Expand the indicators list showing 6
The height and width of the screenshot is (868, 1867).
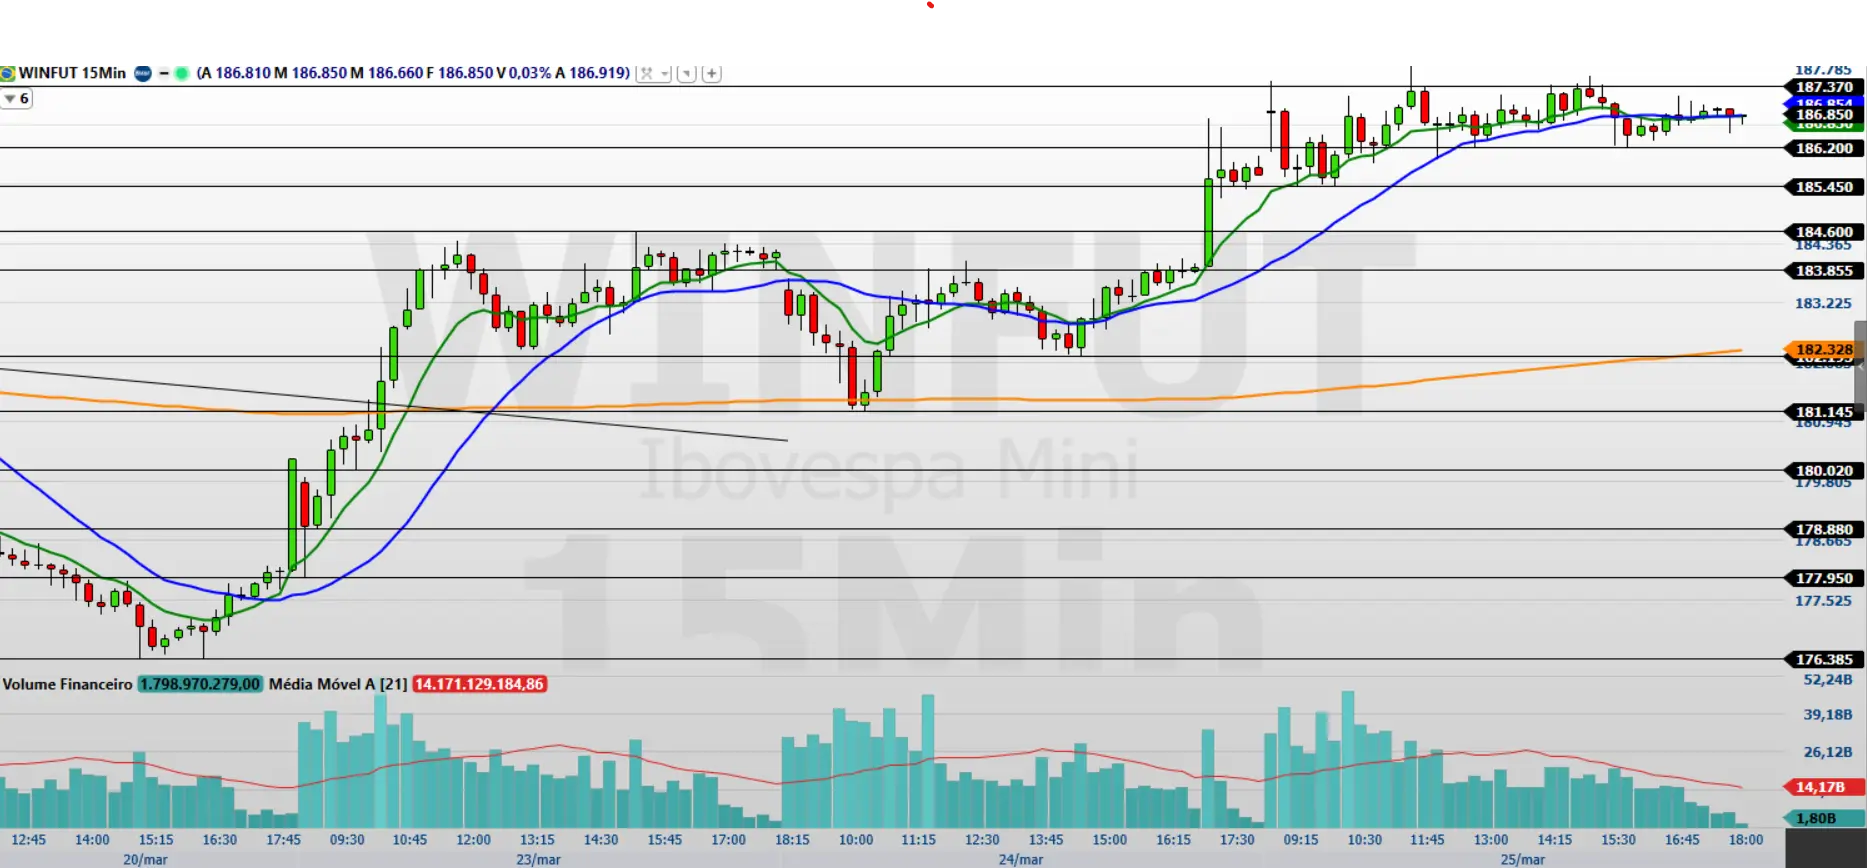[16, 98]
